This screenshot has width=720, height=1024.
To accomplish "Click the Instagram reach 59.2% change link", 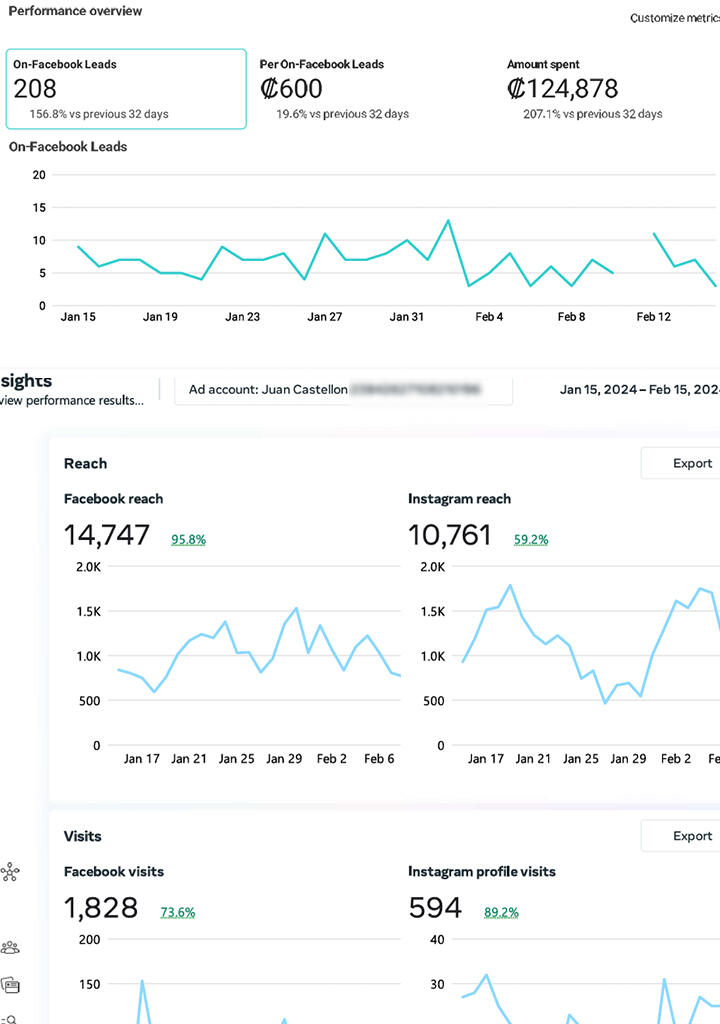I will tap(531, 539).
